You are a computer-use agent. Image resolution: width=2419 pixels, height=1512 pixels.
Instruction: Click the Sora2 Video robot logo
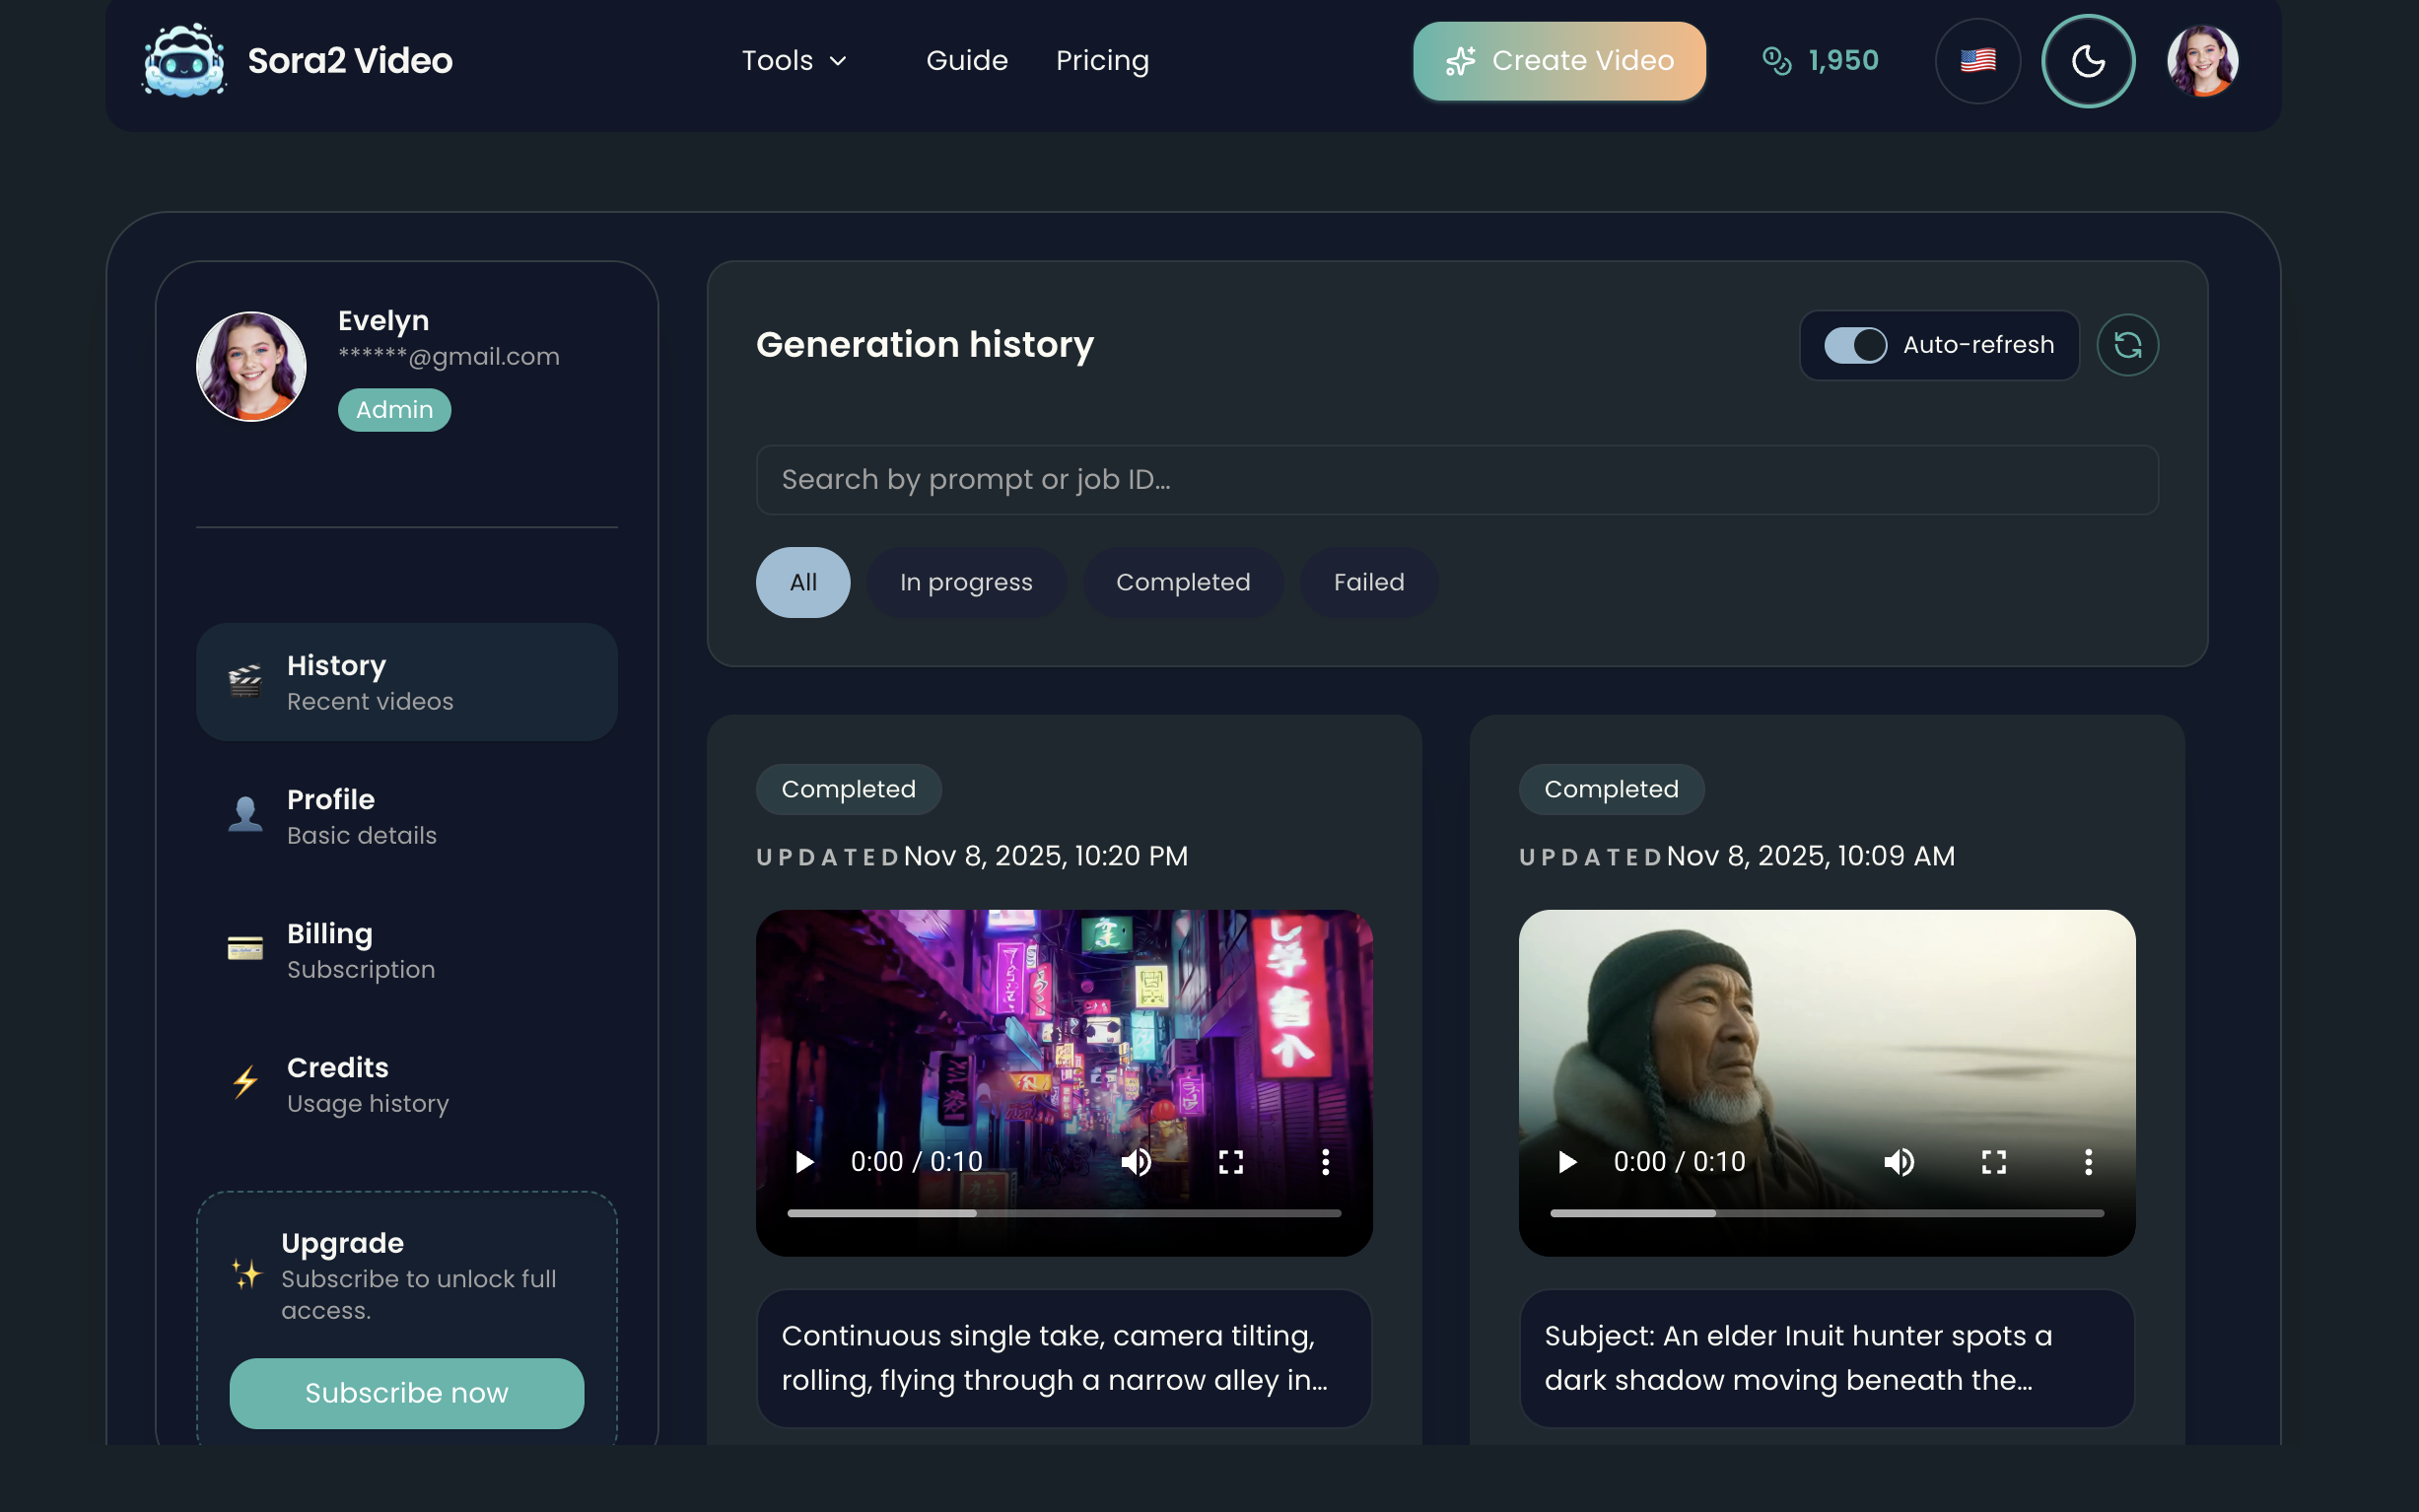coord(185,61)
